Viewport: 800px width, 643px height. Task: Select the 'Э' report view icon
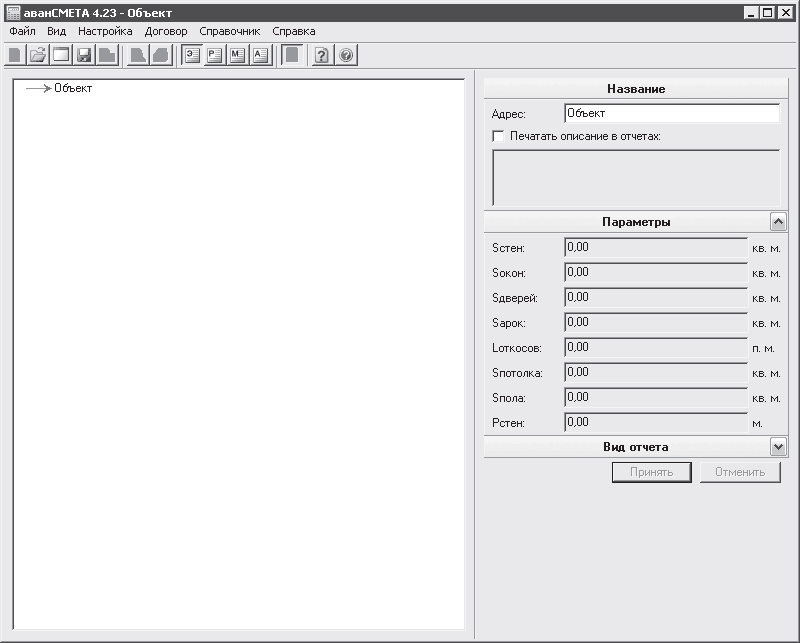coord(192,55)
